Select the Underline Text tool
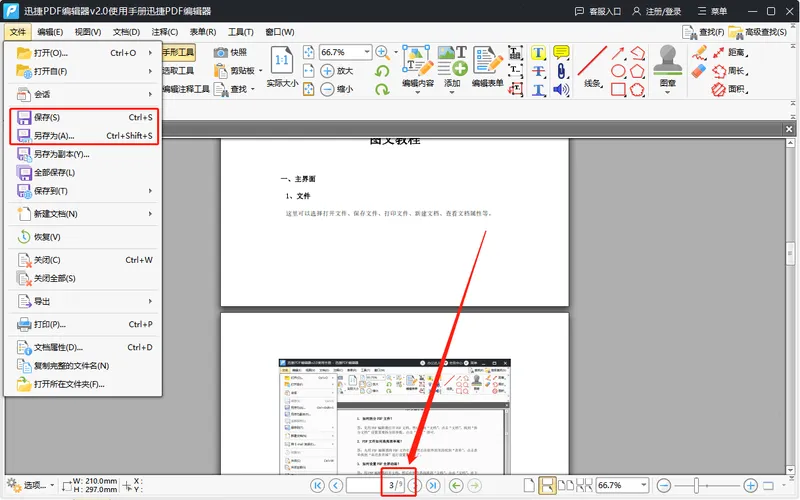 [x=538, y=90]
